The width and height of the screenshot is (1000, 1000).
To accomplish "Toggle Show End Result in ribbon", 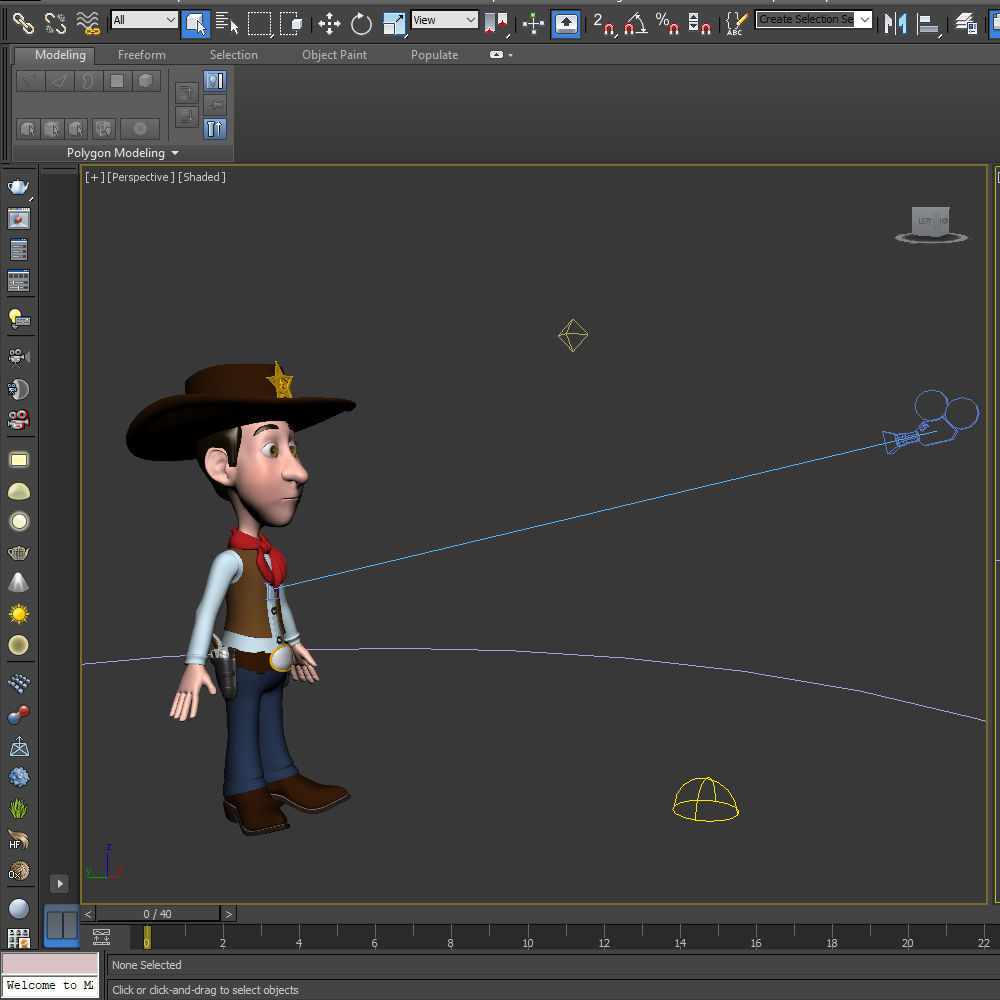I will click(215, 81).
